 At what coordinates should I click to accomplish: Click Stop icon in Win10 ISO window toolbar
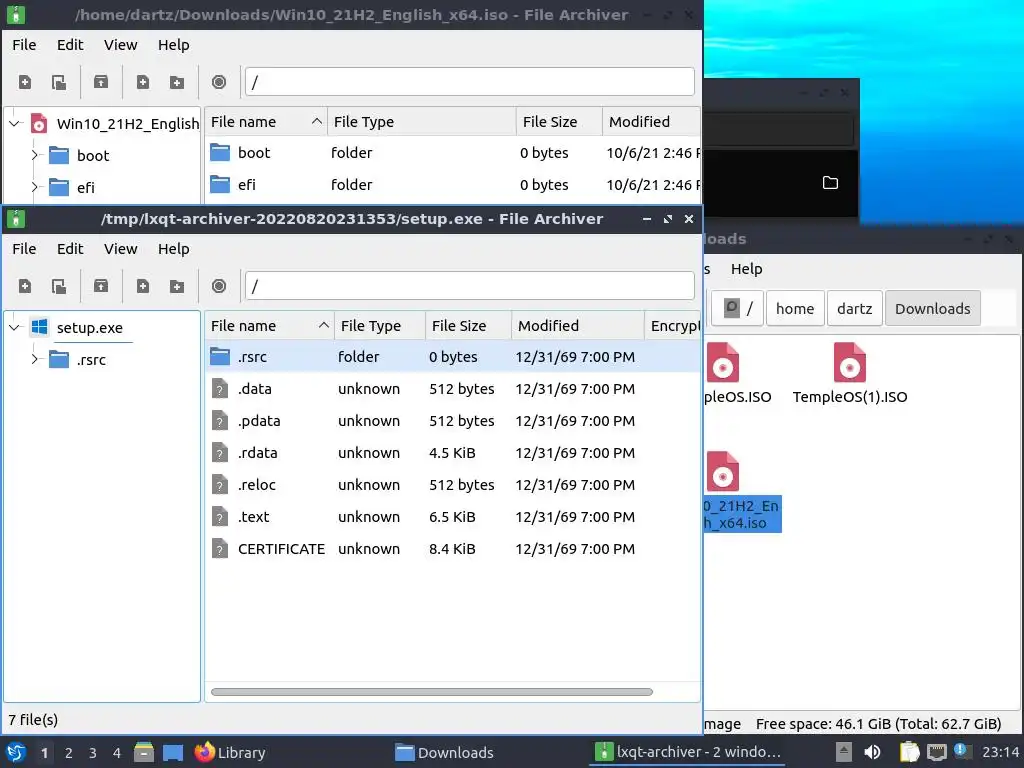[x=219, y=82]
